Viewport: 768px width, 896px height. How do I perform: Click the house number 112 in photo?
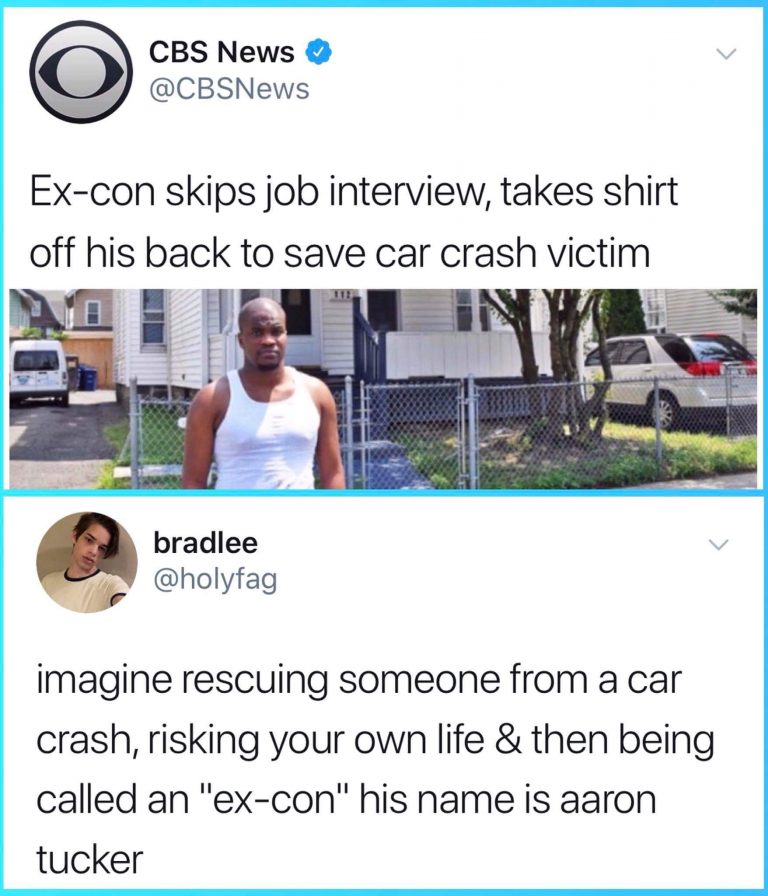tap(342, 294)
